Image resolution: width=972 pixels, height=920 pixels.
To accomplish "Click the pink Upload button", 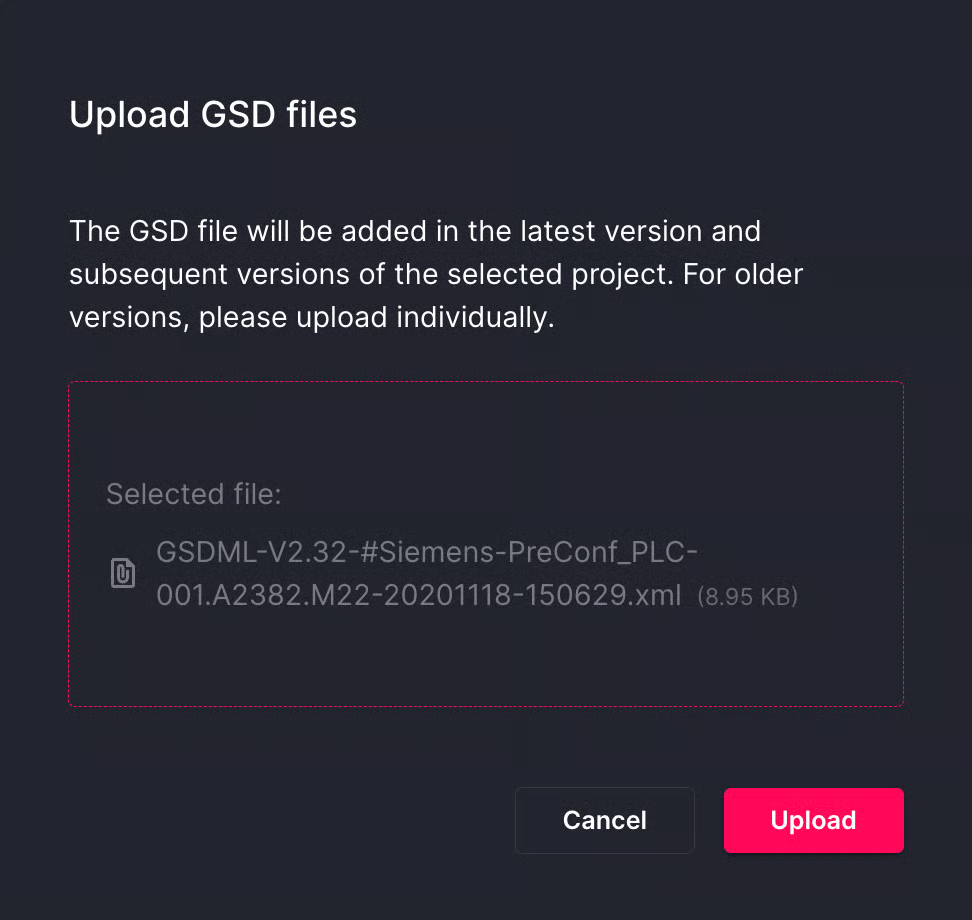I will click(813, 821).
